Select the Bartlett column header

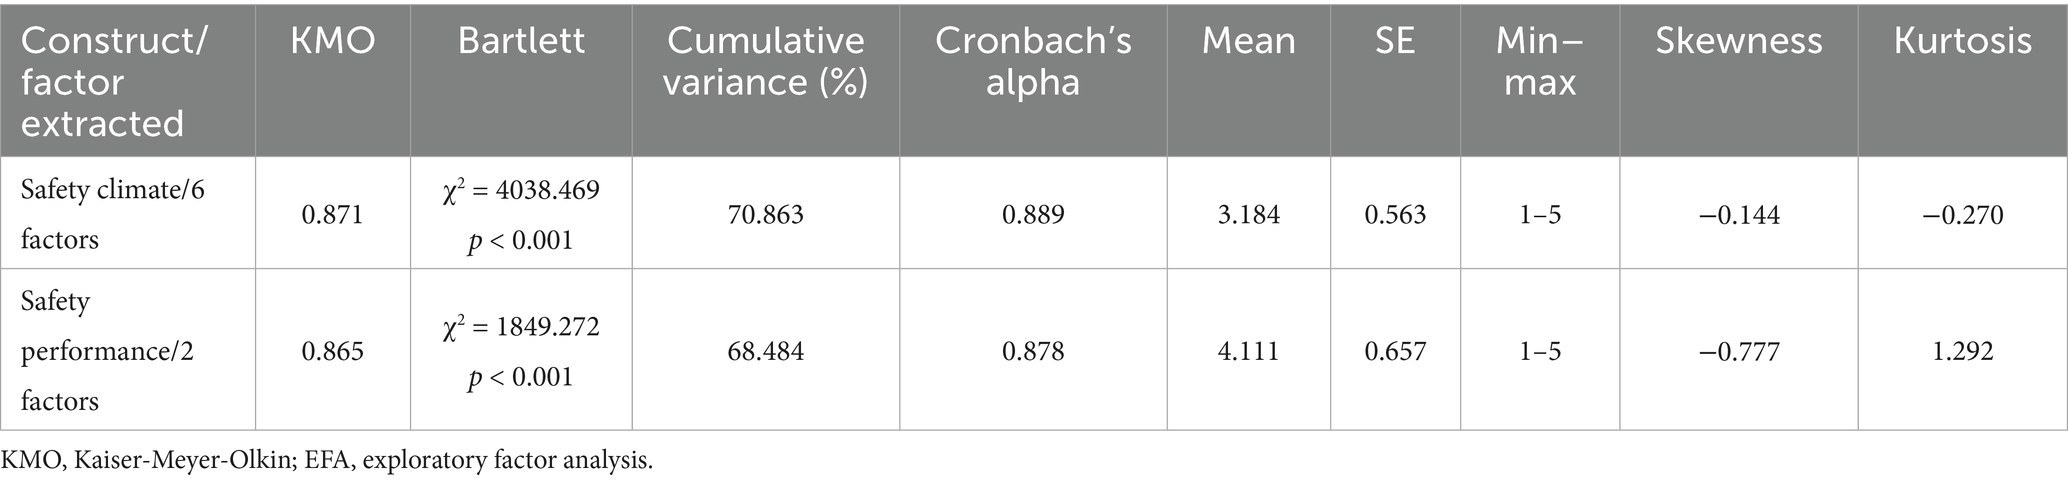pyautogui.click(x=520, y=41)
